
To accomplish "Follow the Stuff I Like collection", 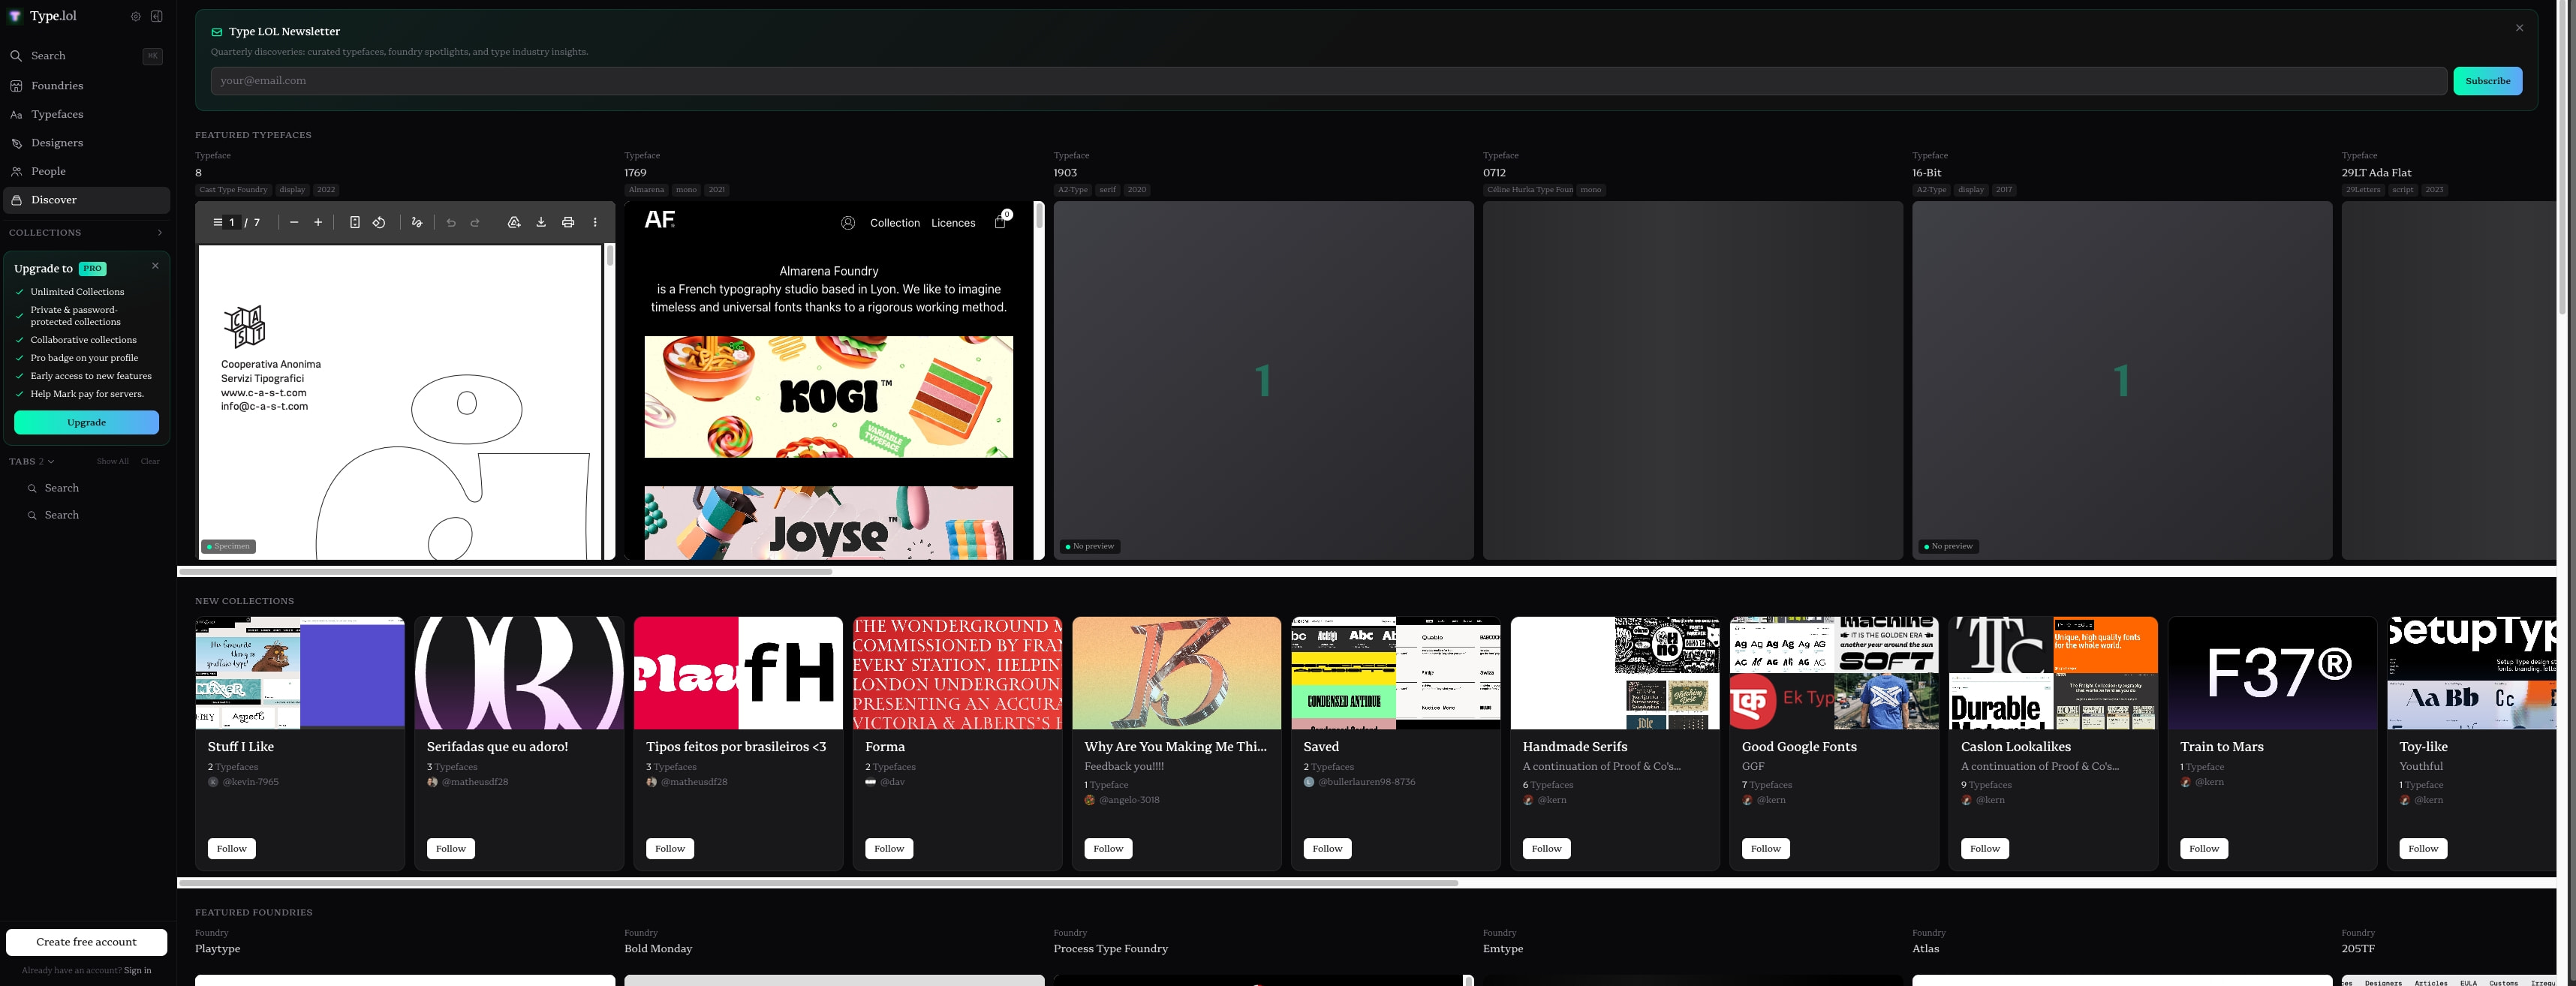I will coord(231,849).
